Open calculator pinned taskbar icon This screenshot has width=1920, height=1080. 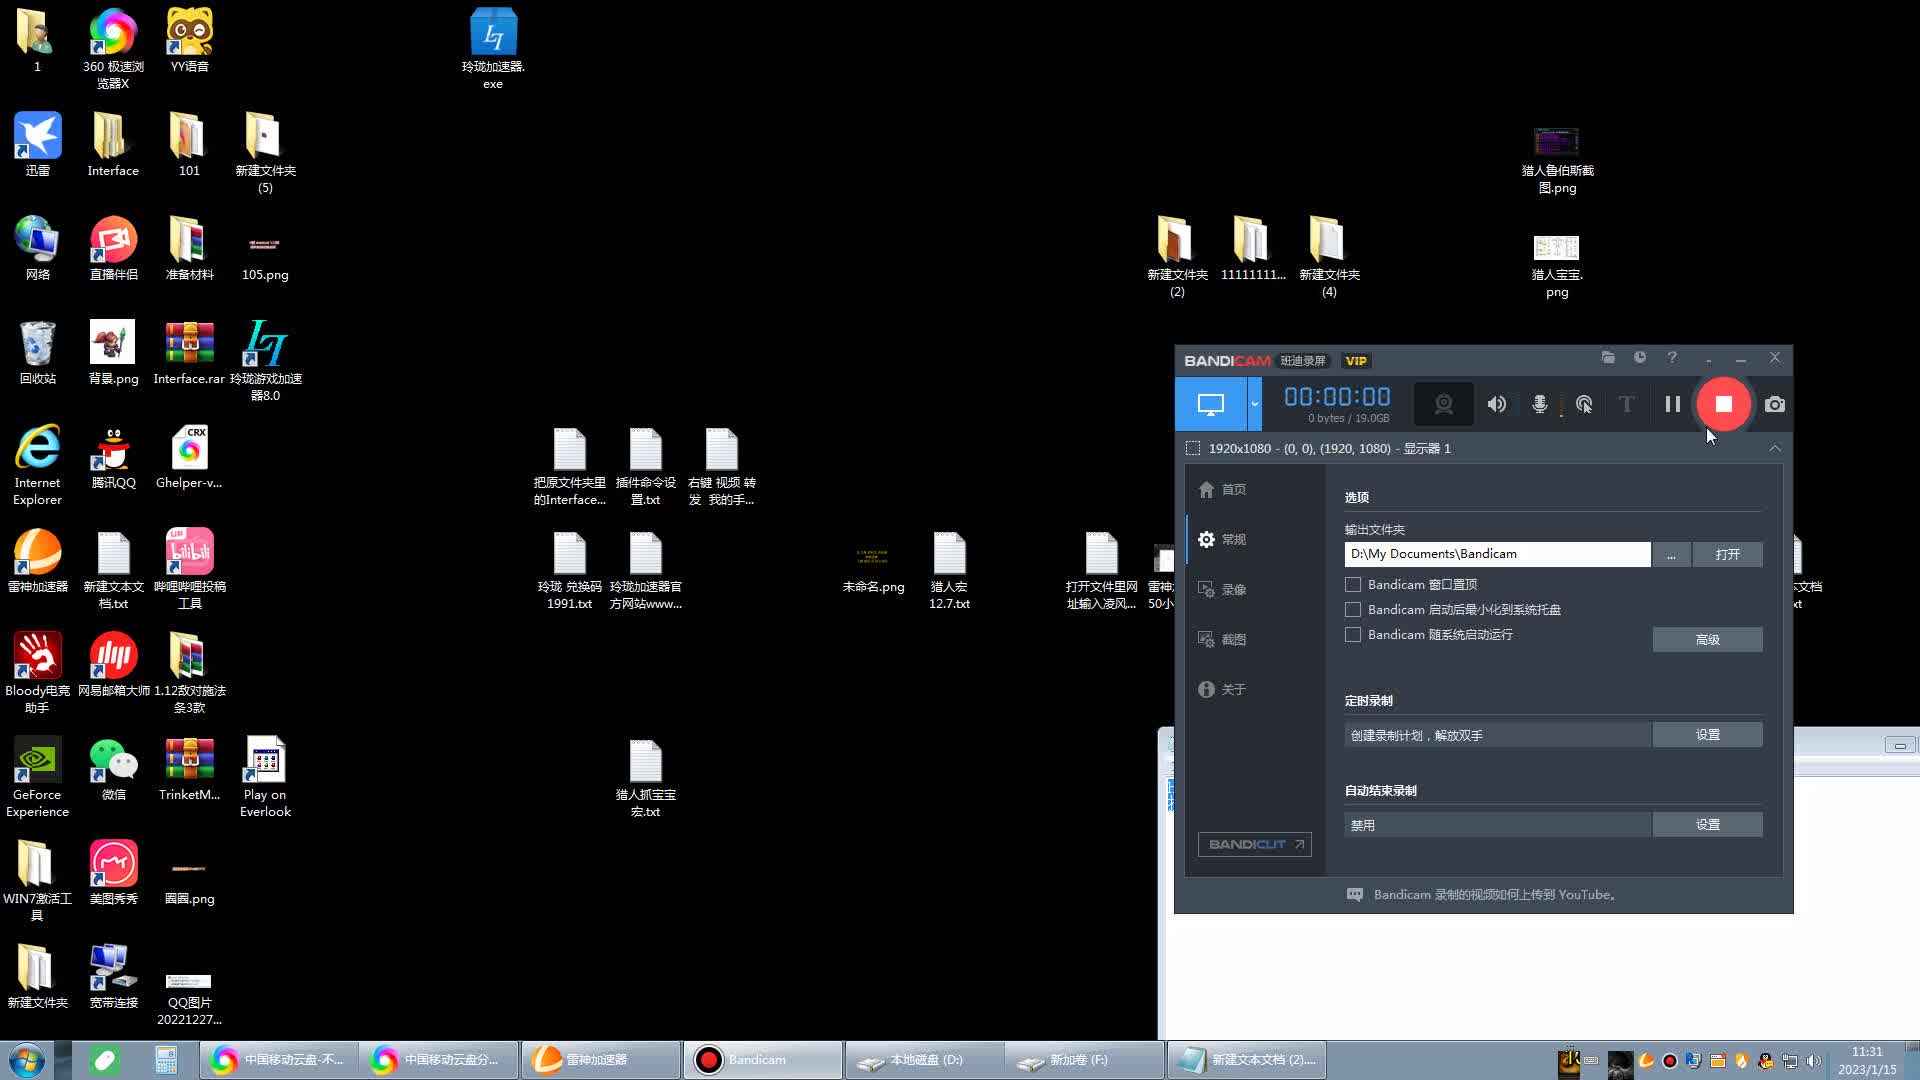tap(166, 1060)
